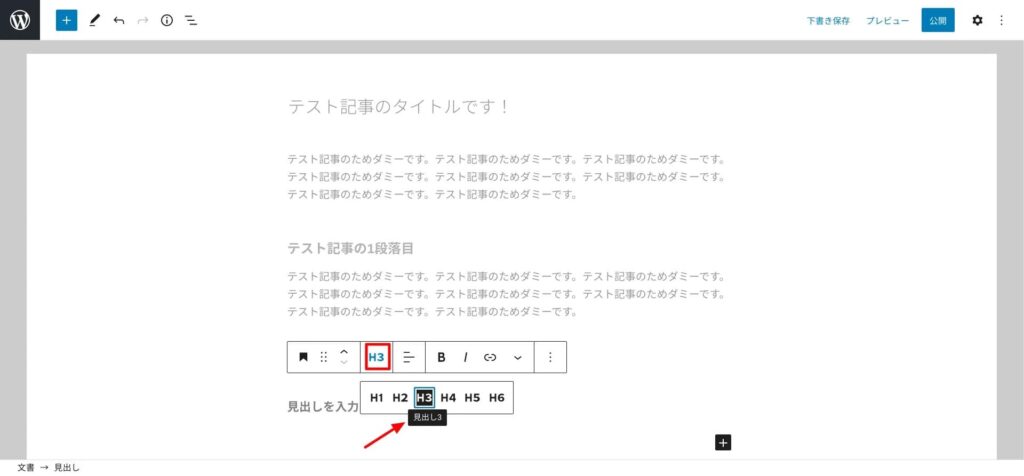Open the top-right options kebab menu
The image size is (1024, 476).
(1002, 20)
